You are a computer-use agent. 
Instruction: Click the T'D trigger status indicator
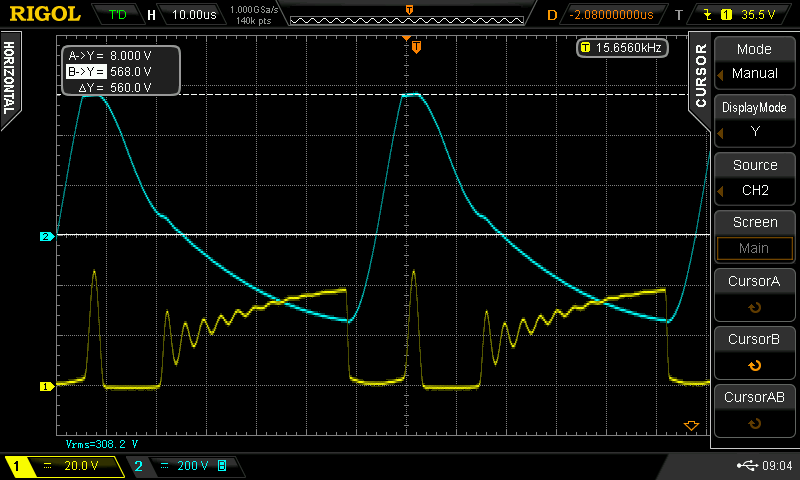117,15
